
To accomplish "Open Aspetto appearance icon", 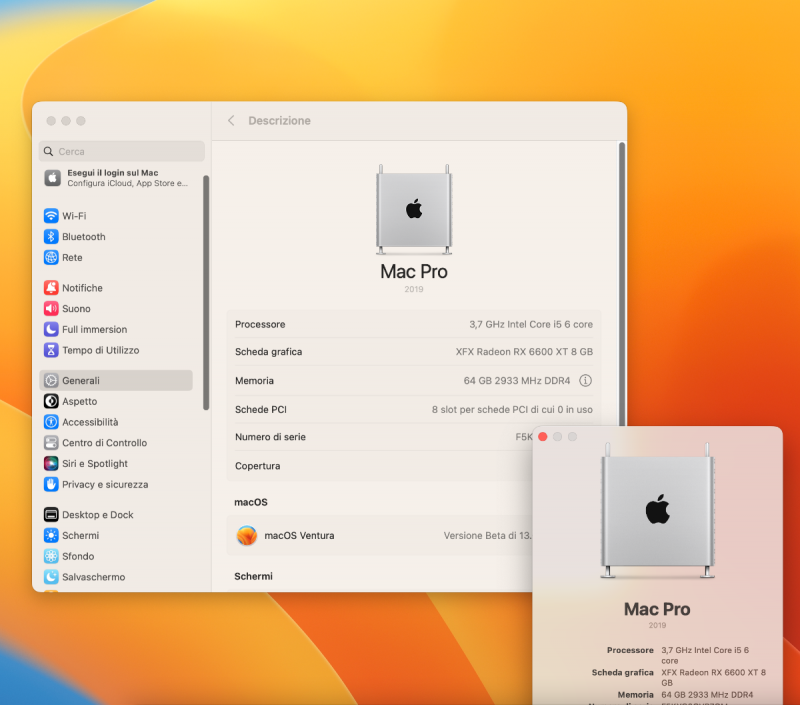I will [x=51, y=401].
